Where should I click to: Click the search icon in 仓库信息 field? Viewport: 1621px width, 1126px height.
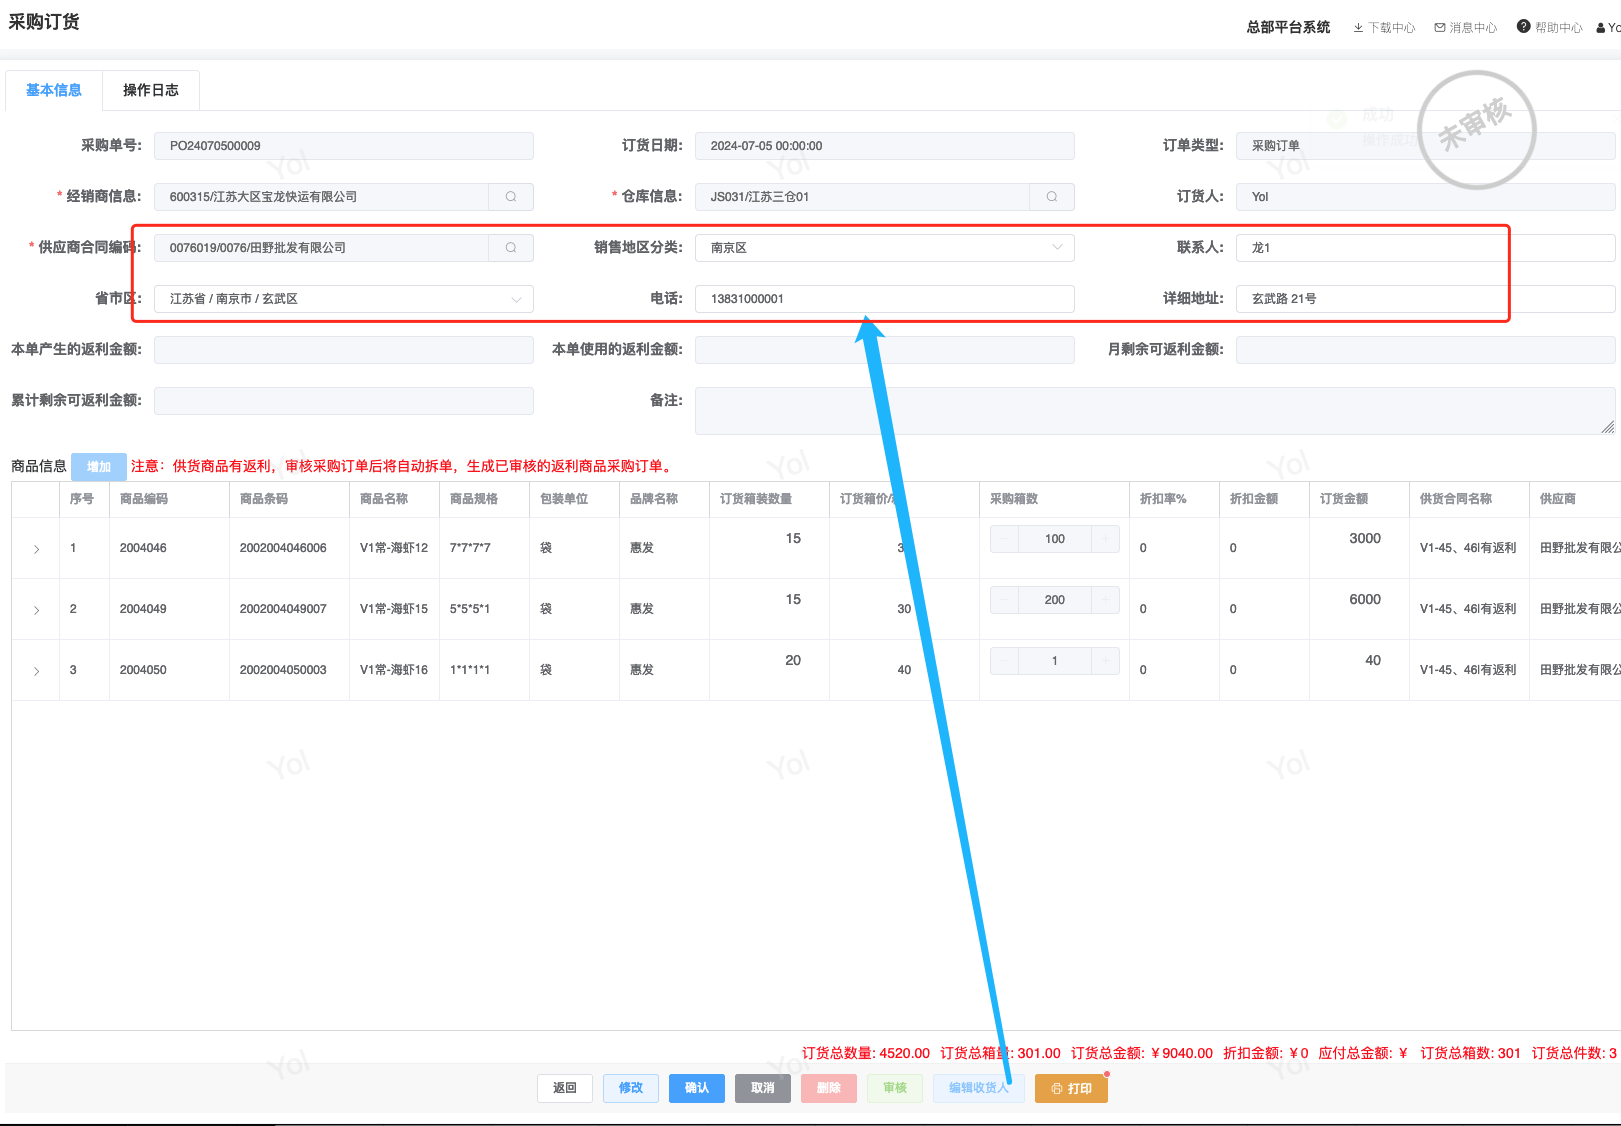coord(1052,197)
